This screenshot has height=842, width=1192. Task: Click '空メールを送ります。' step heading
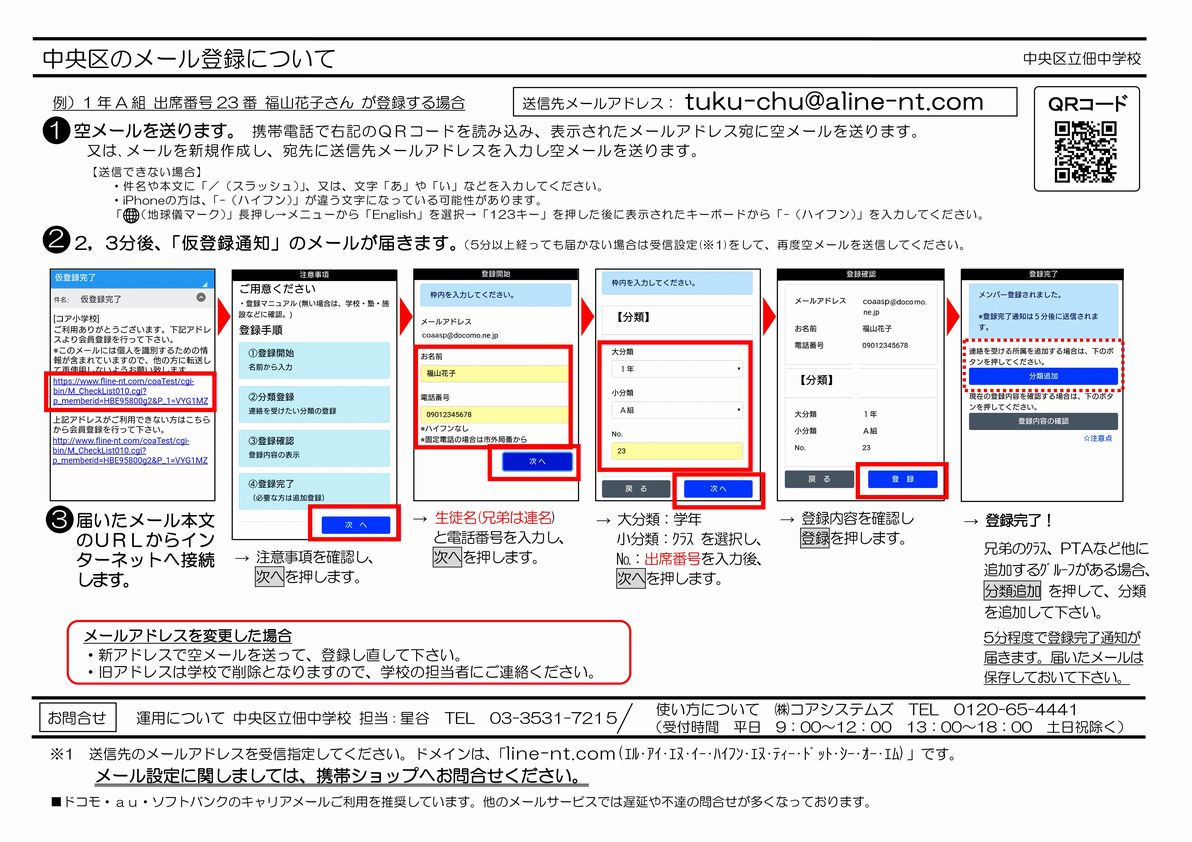(156, 131)
